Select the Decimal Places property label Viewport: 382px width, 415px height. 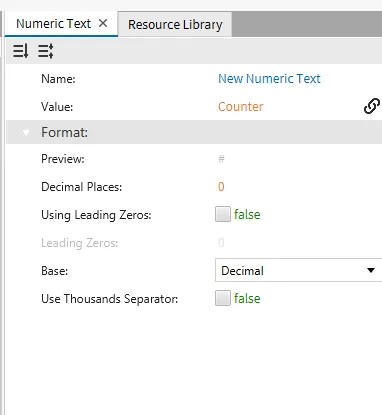82,187
